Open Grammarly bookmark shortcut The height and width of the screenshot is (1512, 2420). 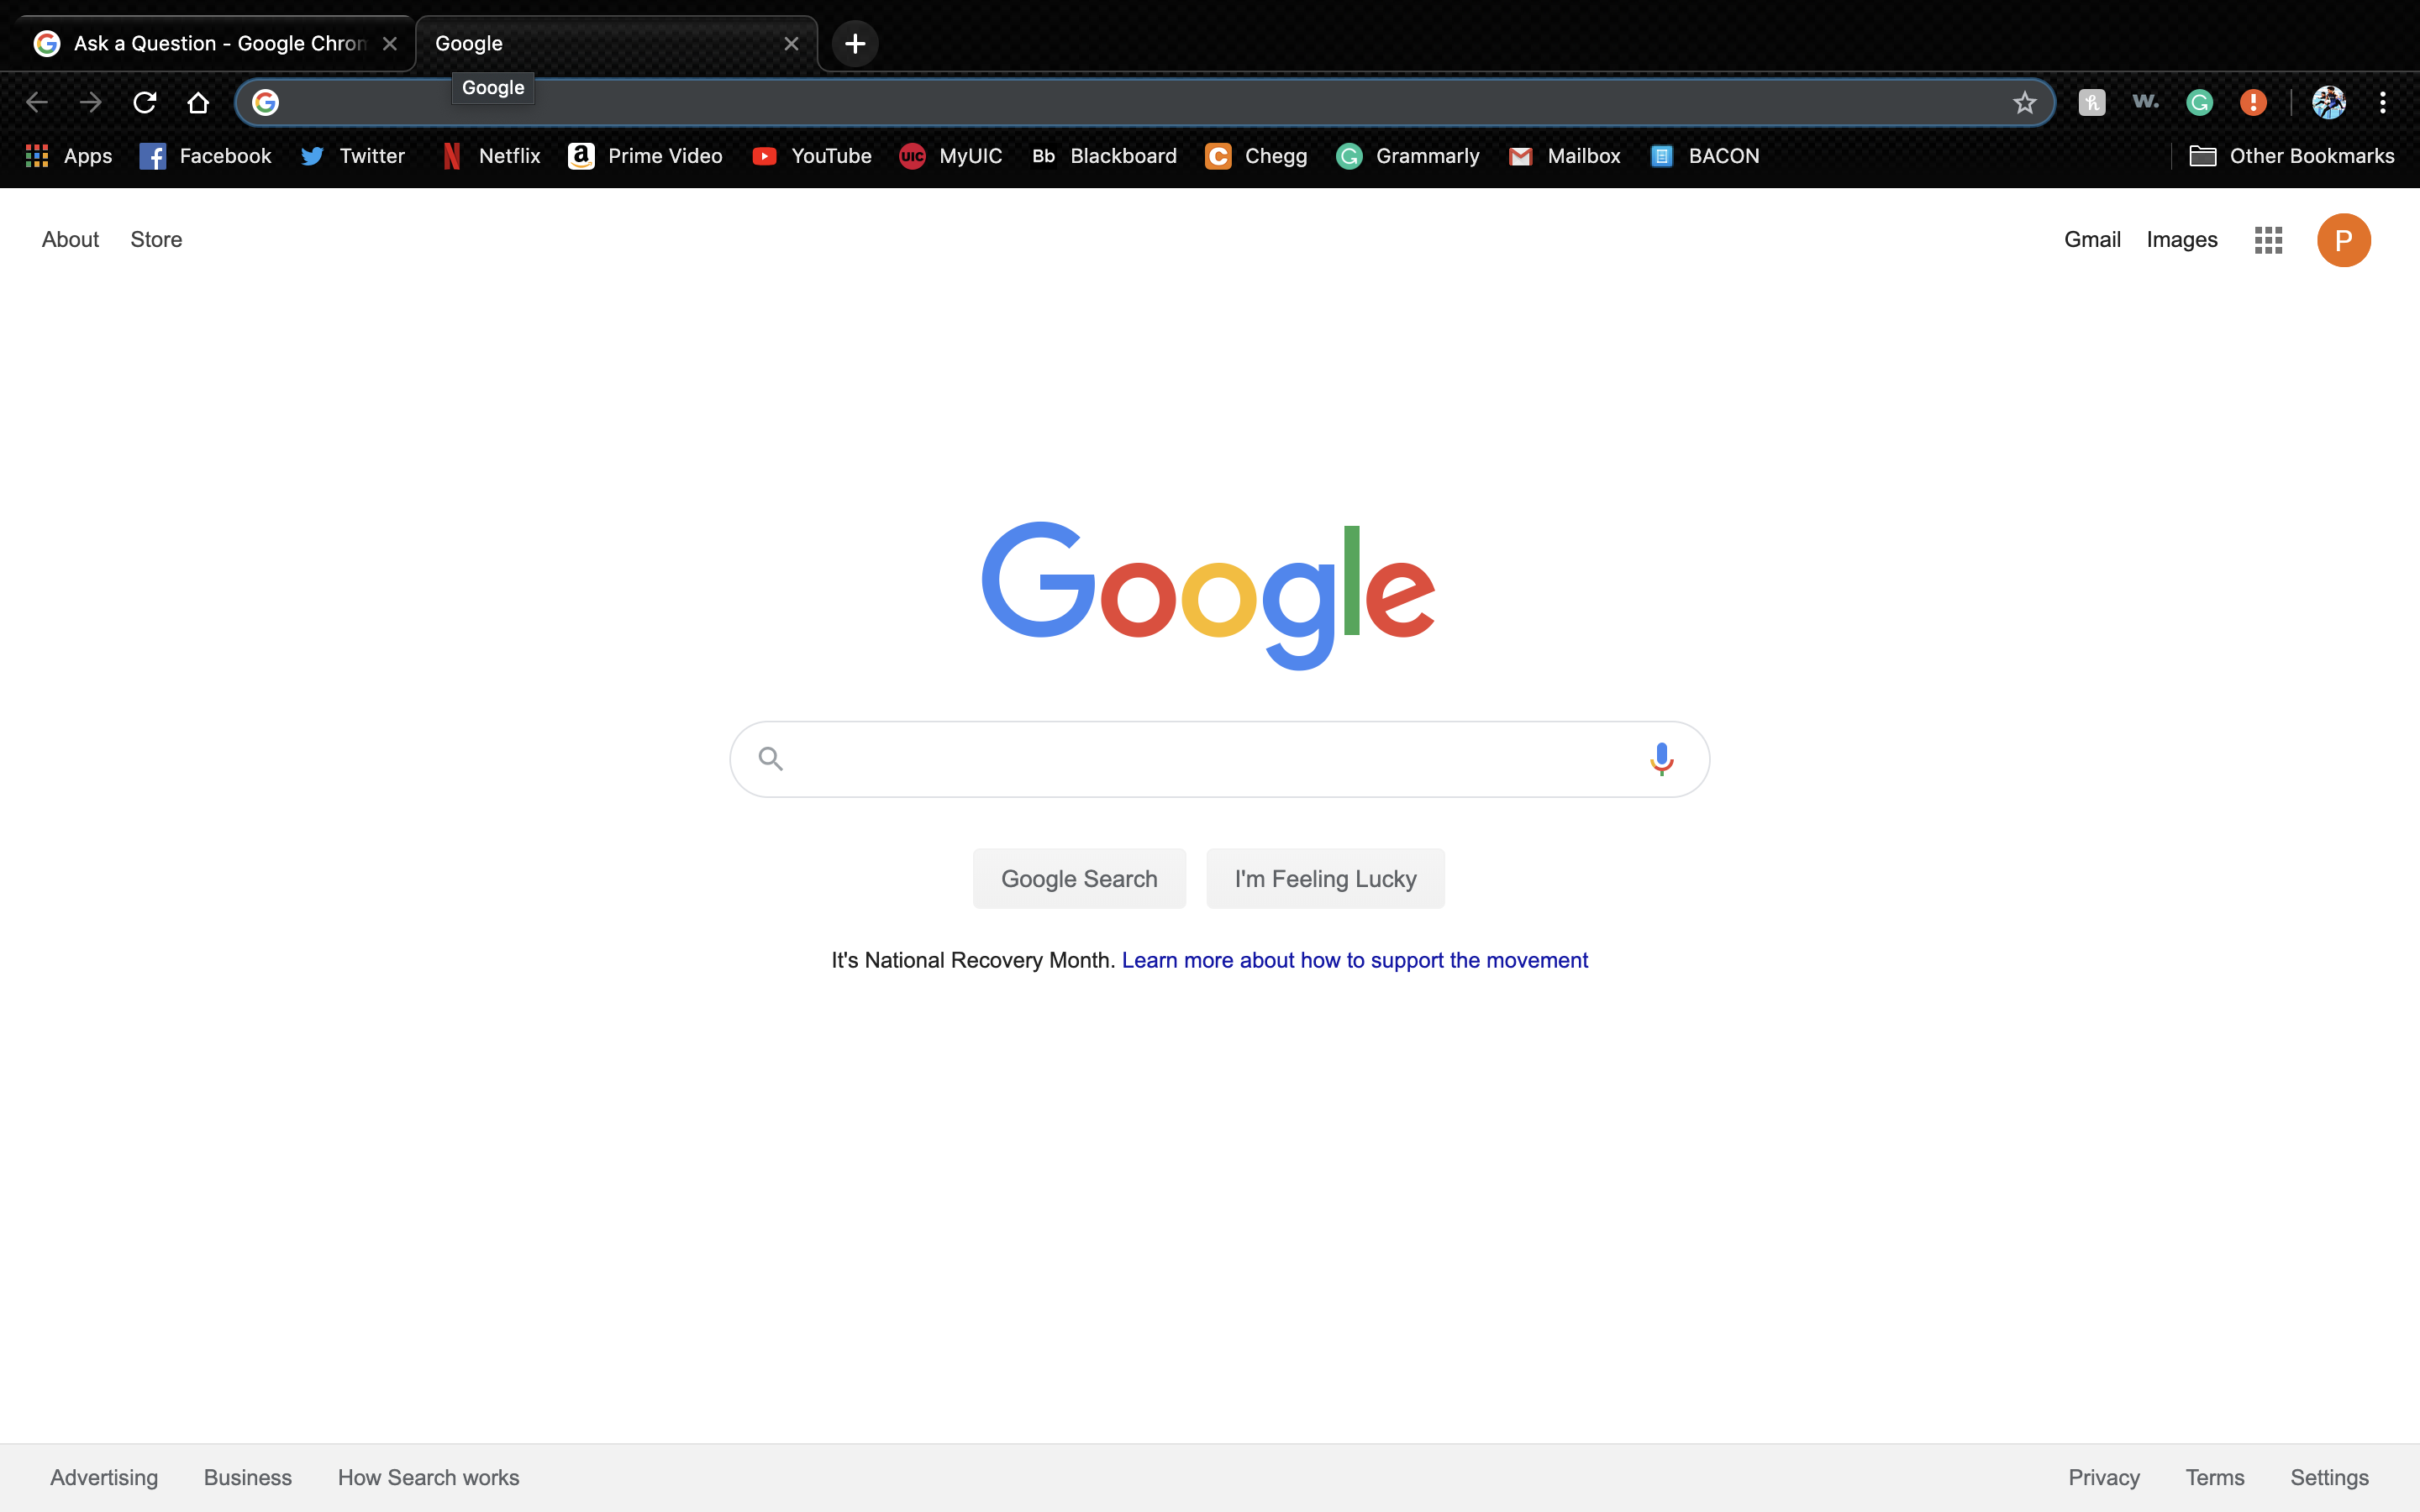(1409, 155)
